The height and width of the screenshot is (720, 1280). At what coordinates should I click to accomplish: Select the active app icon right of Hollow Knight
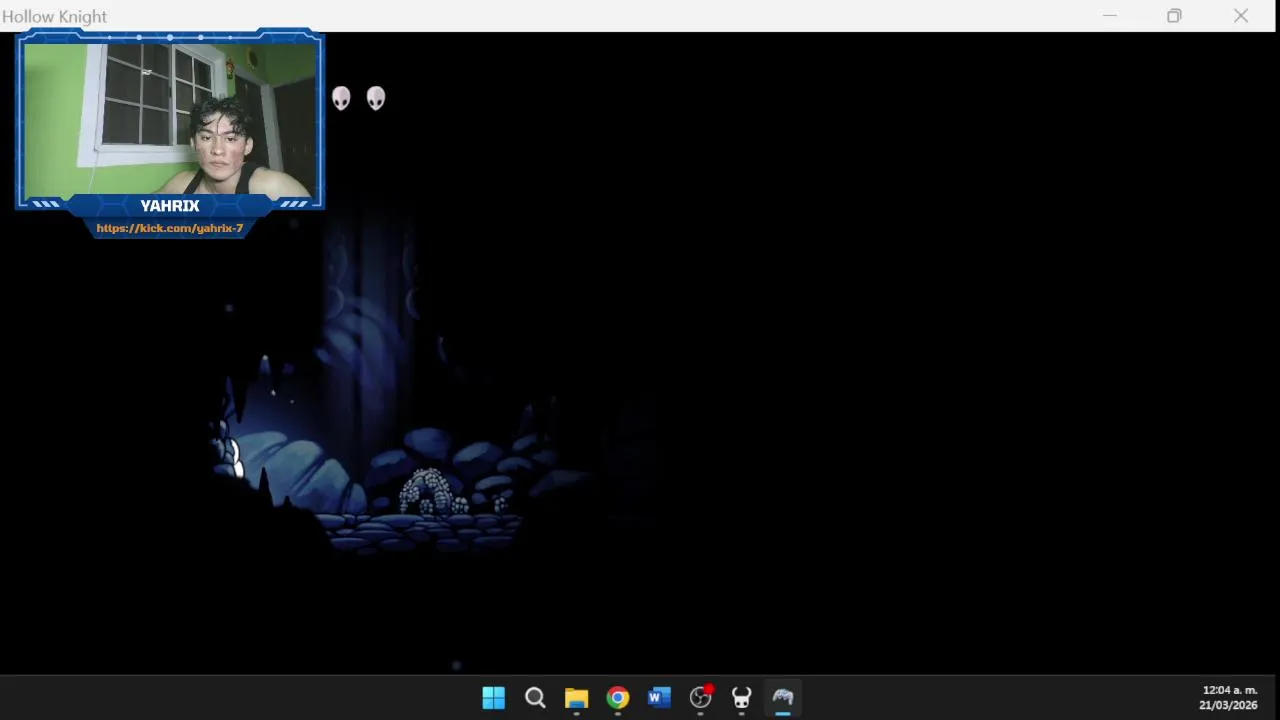point(783,697)
